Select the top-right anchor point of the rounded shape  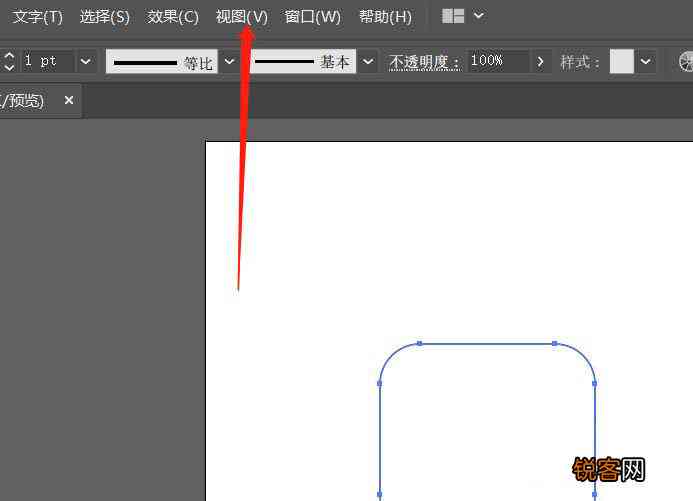coord(554,343)
